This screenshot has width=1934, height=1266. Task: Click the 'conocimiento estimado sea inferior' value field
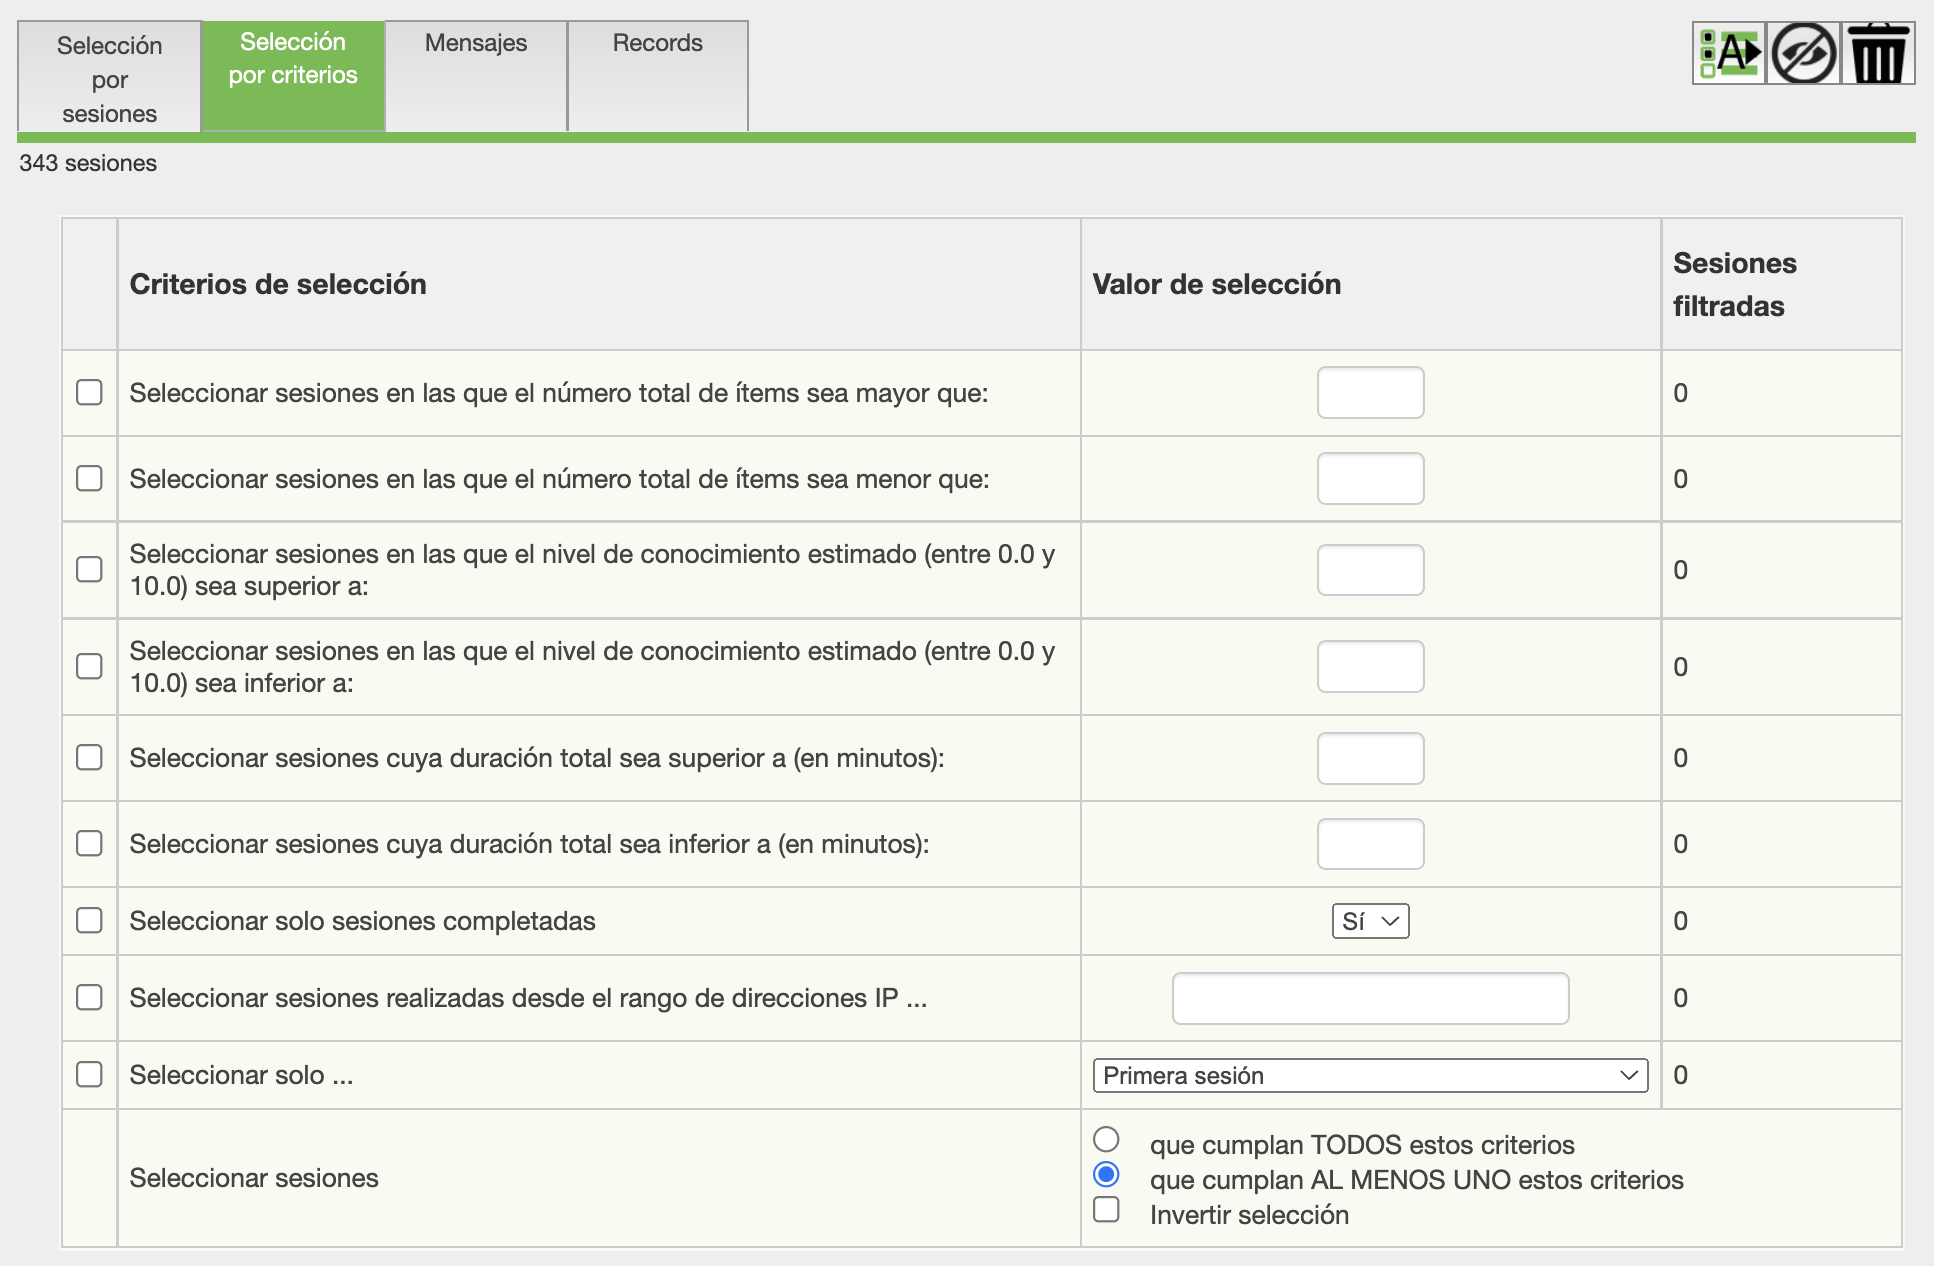click(1370, 666)
